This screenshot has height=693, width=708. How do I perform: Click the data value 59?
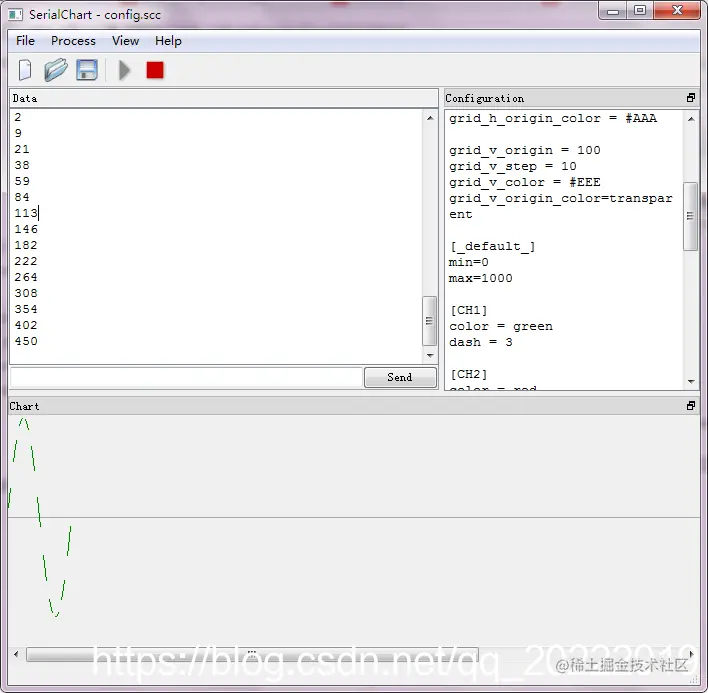click(x=22, y=181)
